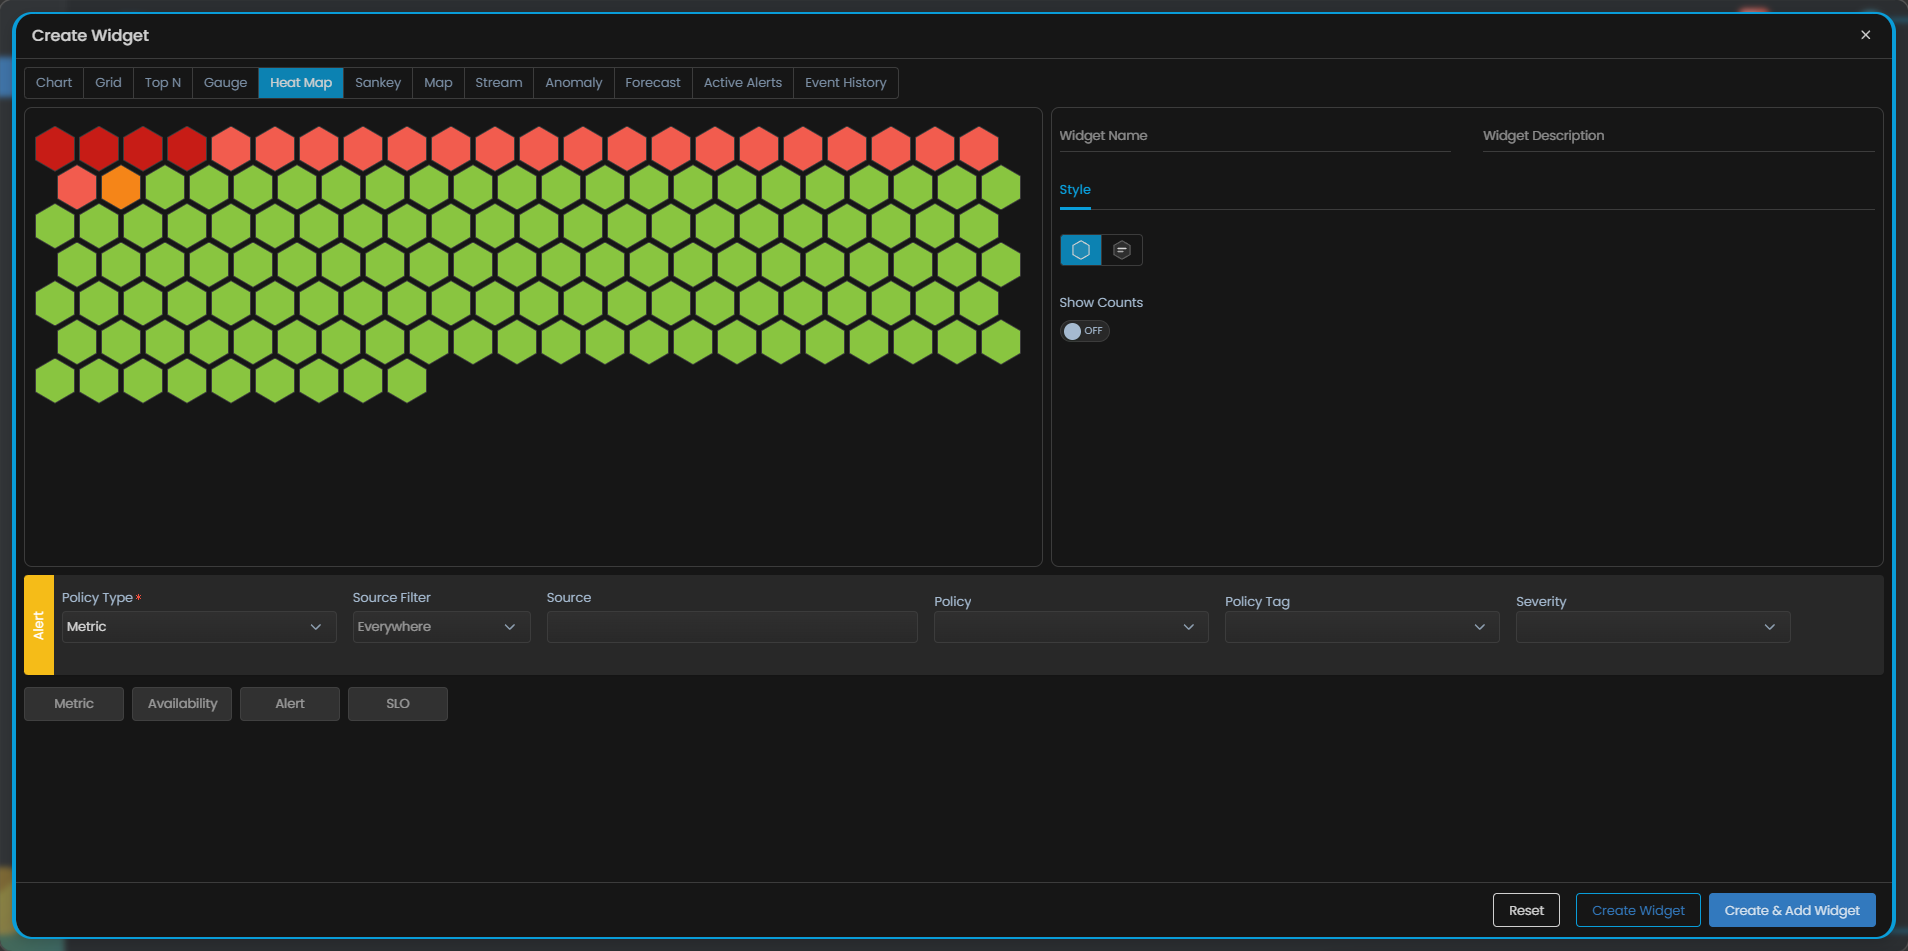
Task: Open the Policy dropdown list
Action: point(1070,627)
